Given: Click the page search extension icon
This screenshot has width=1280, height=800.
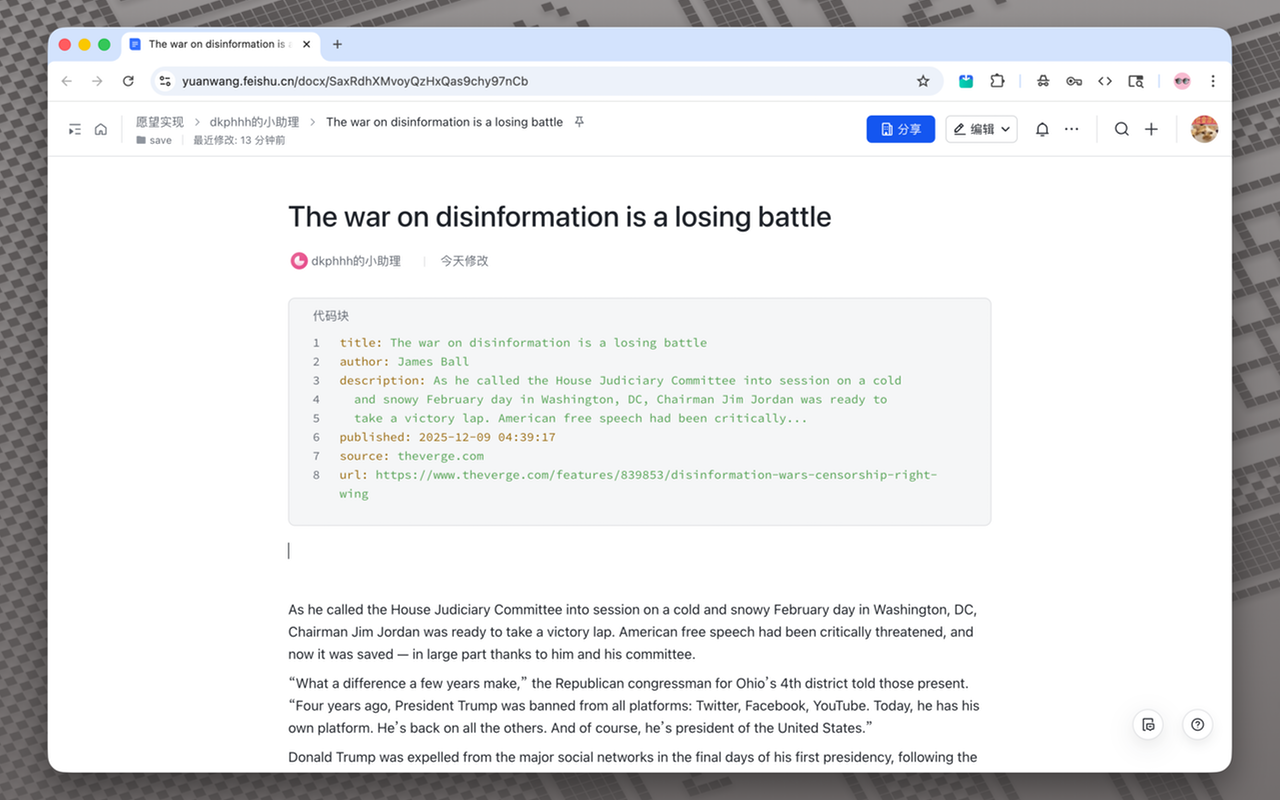Looking at the screenshot, I should pos(1136,81).
